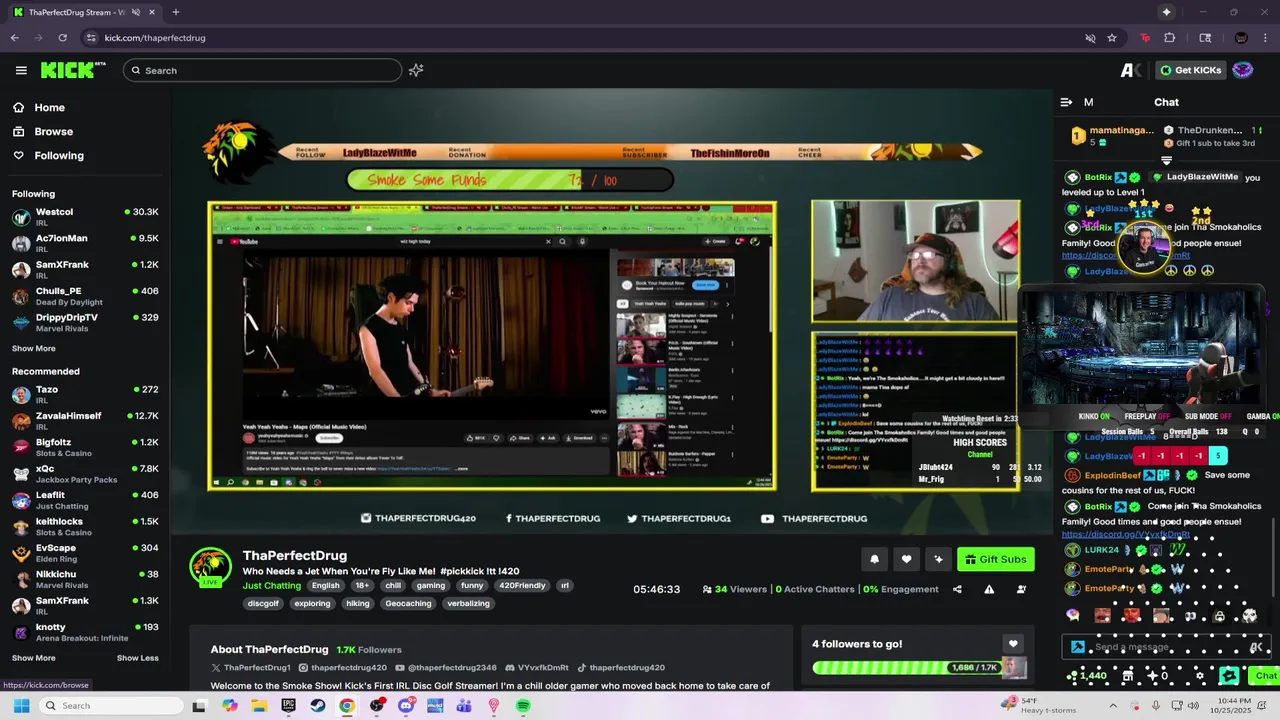This screenshot has width=1280, height=720.
Task: Expand Show More under Following list
Action: click(34, 349)
